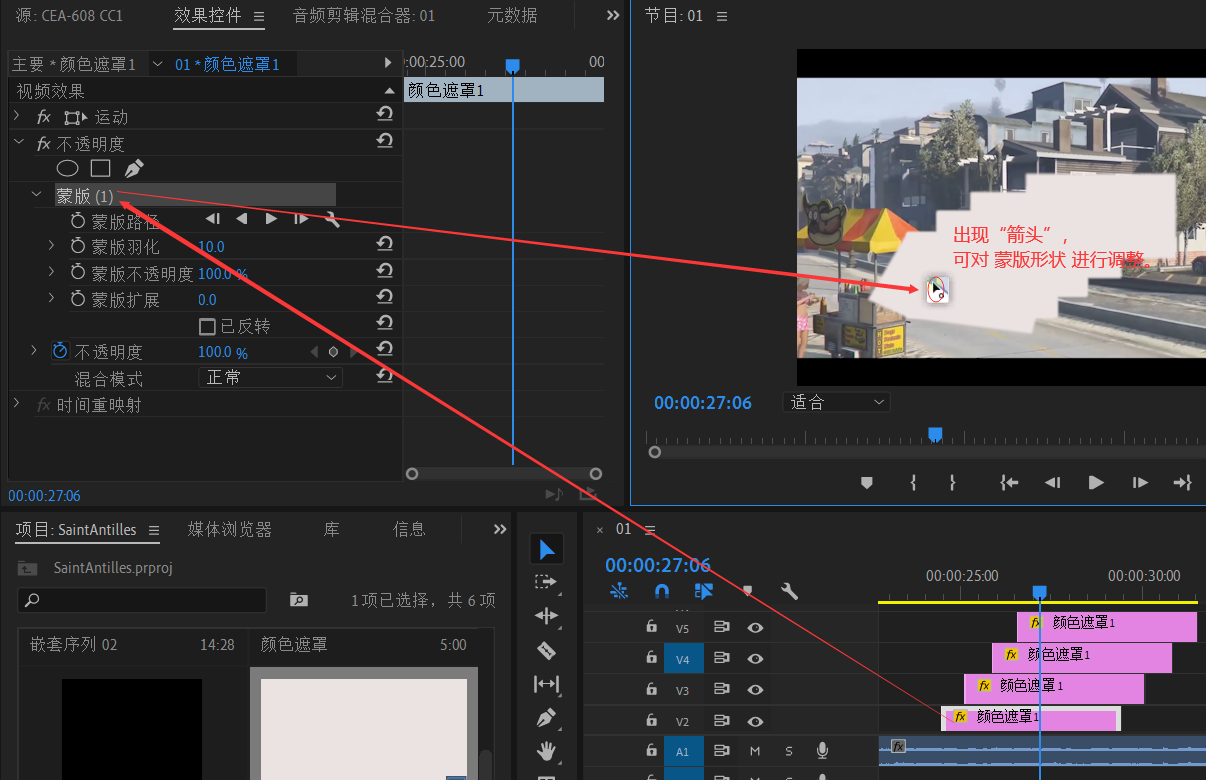This screenshot has height=780, width=1206.
Task: Open the 适合 zoom level dropdown
Action: point(836,402)
